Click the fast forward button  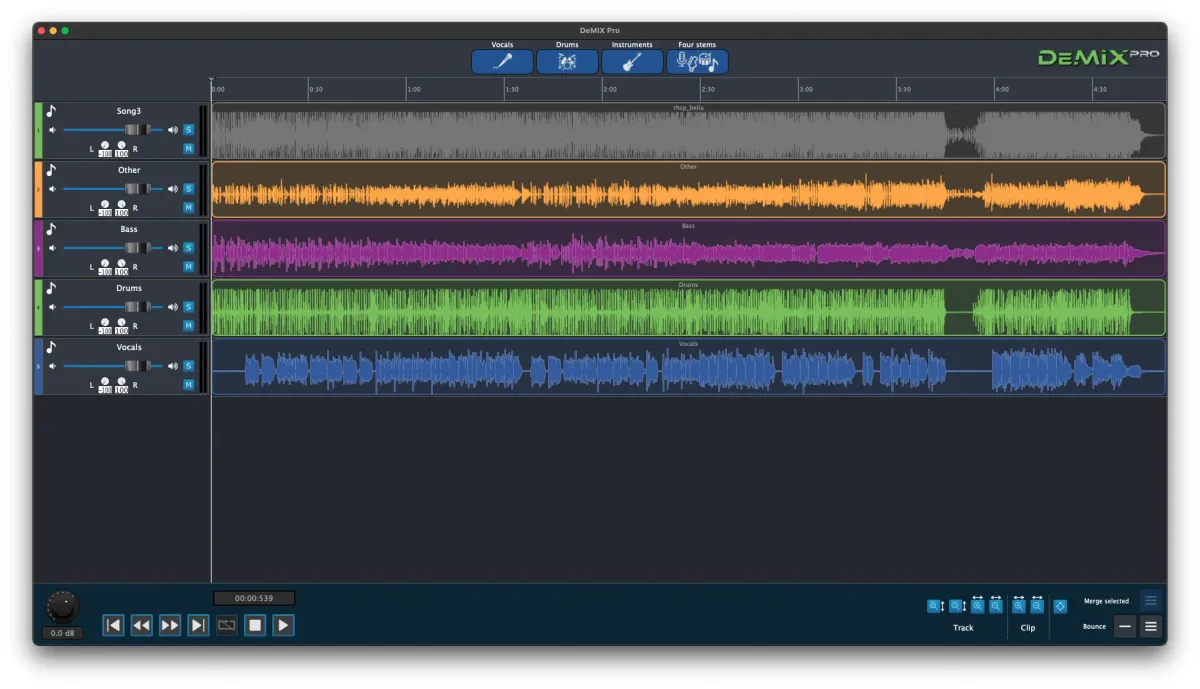(170, 625)
